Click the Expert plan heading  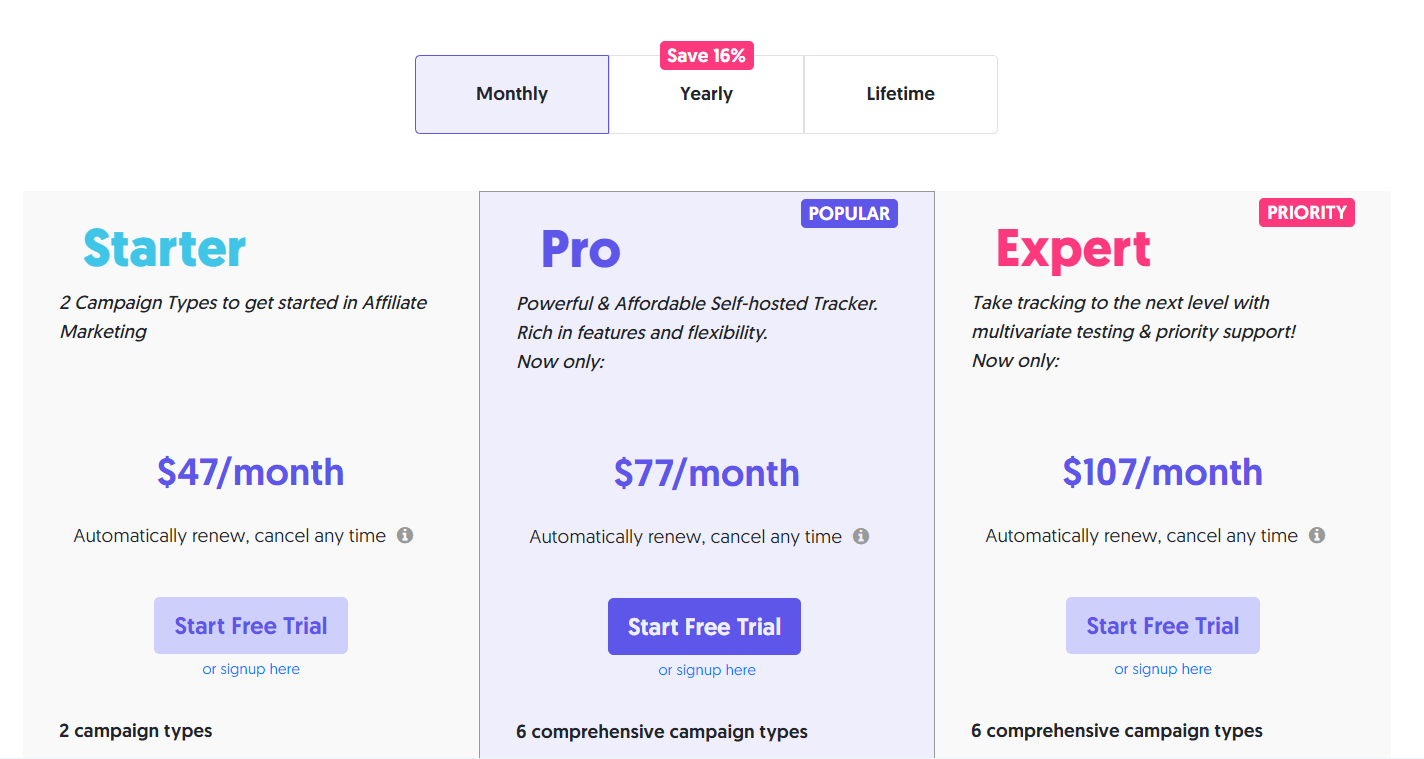(1073, 250)
